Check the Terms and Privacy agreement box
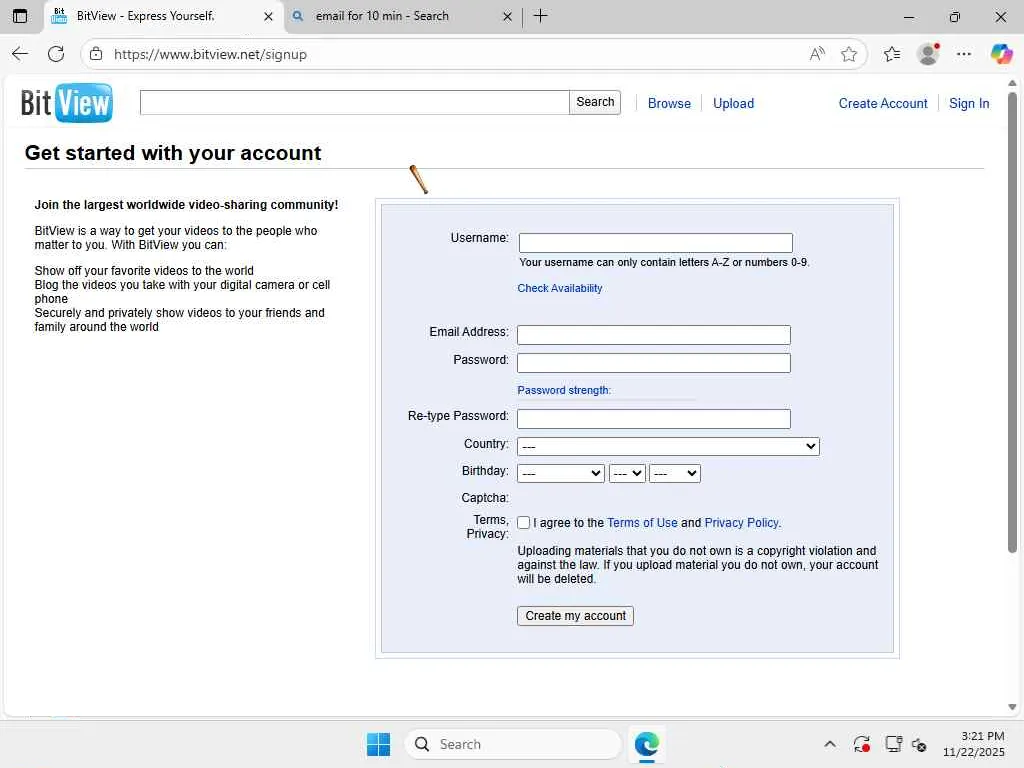The image size is (1024, 768). pyautogui.click(x=523, y=522)
